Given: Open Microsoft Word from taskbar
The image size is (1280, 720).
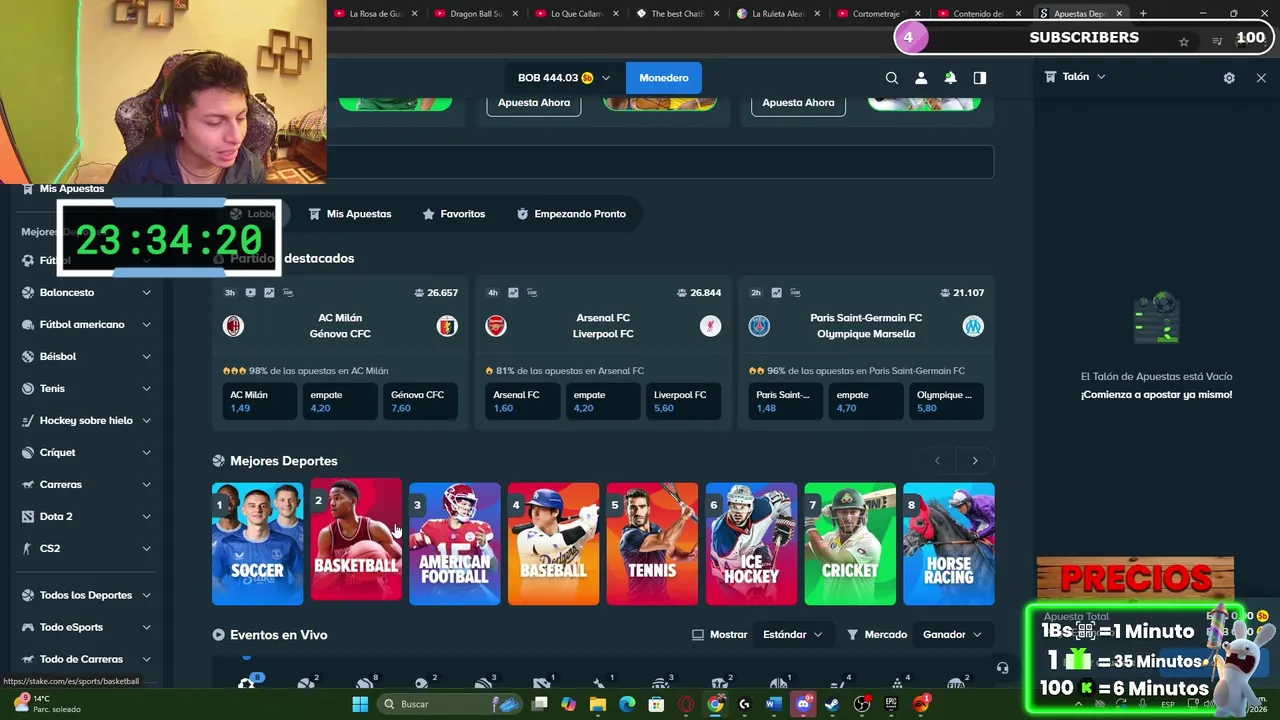Looking at the screenshot, I should 773,704.
